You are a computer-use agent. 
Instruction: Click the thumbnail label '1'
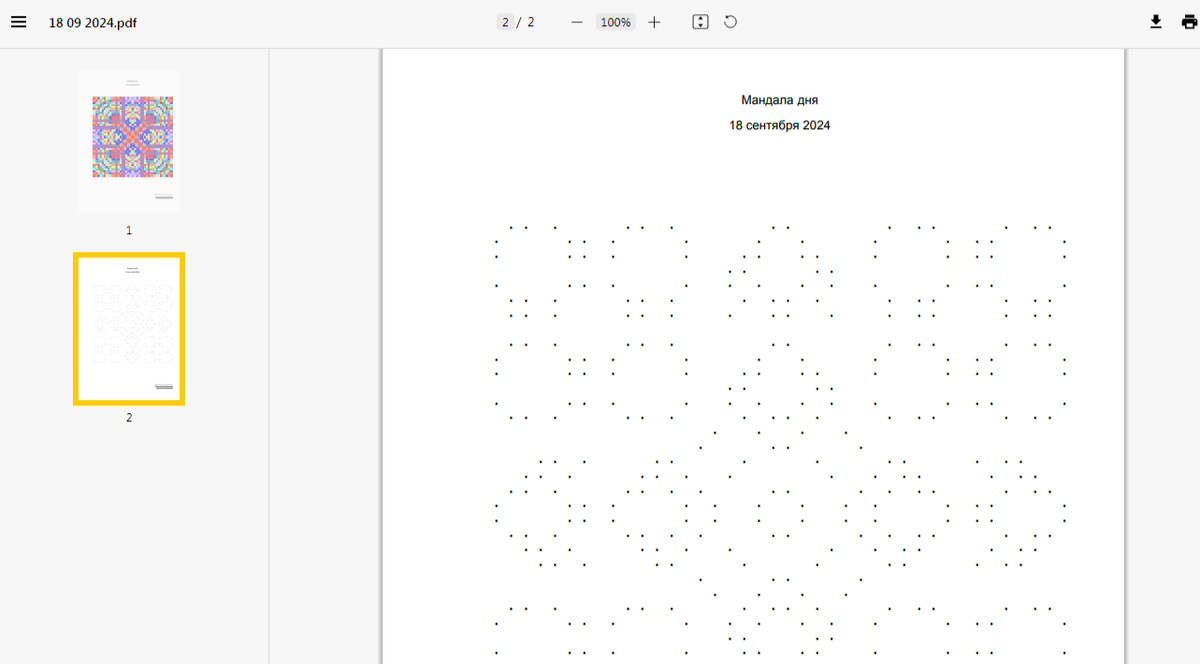[129, 230]
